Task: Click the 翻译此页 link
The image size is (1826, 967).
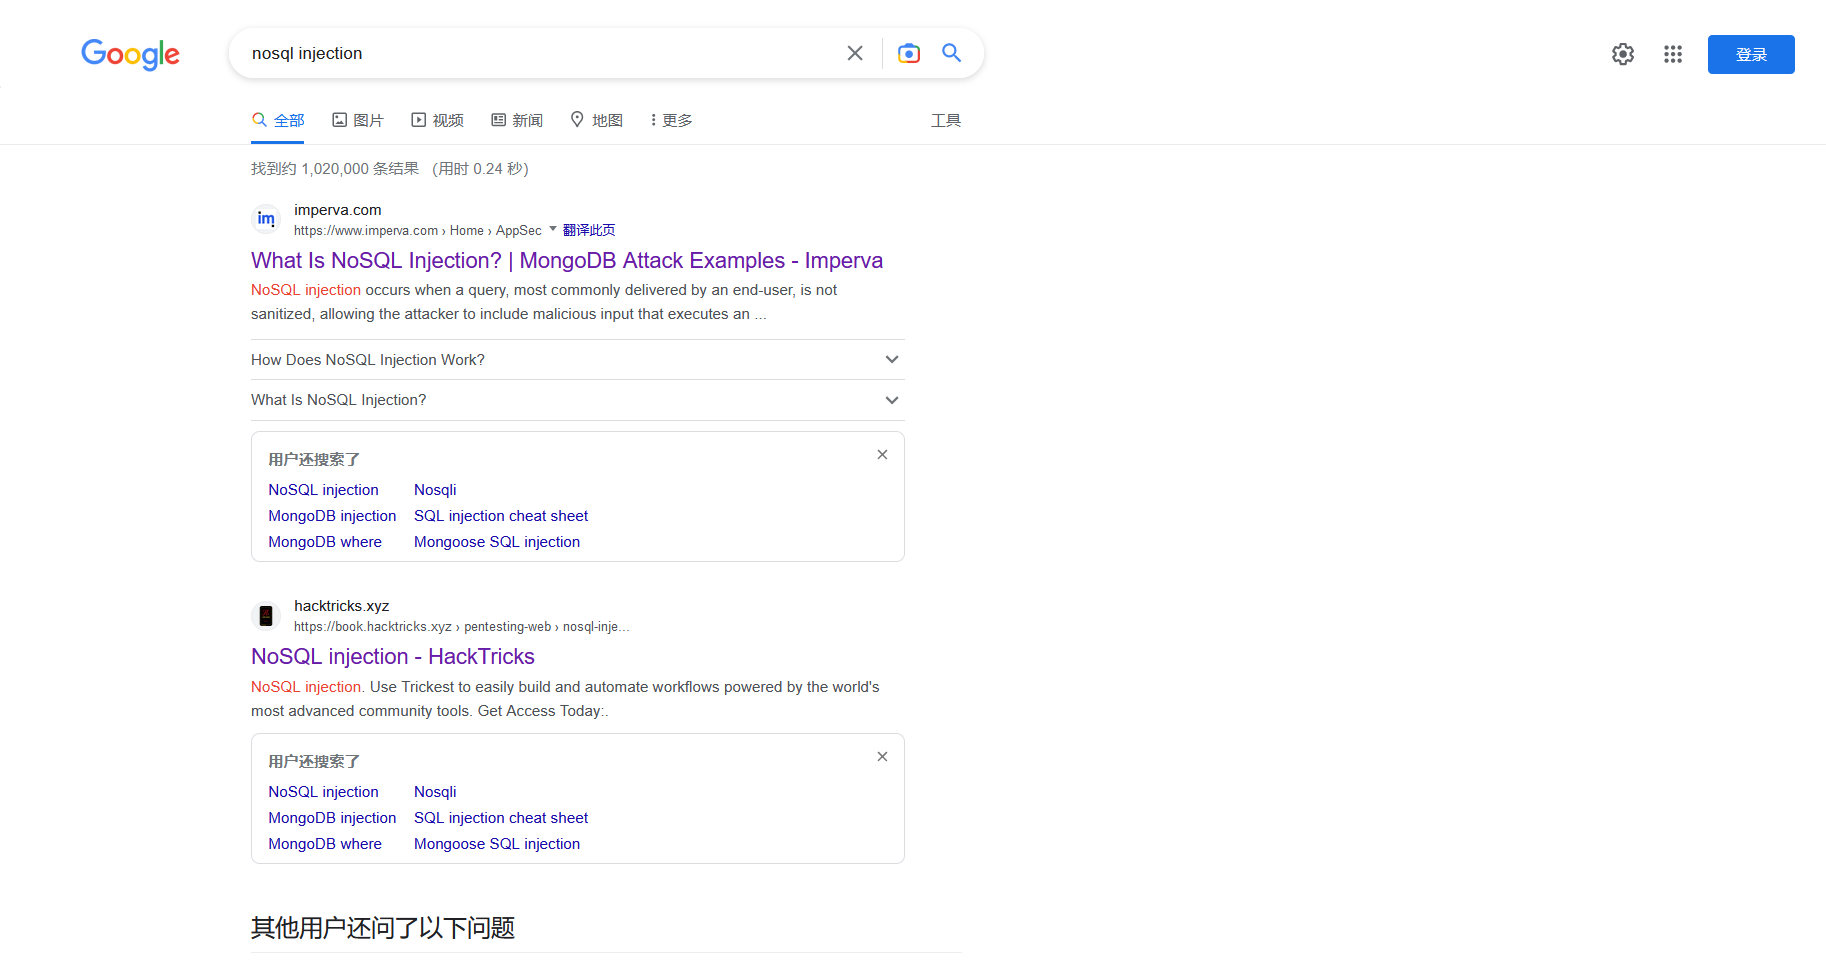Action: click(x=589, y=230)
